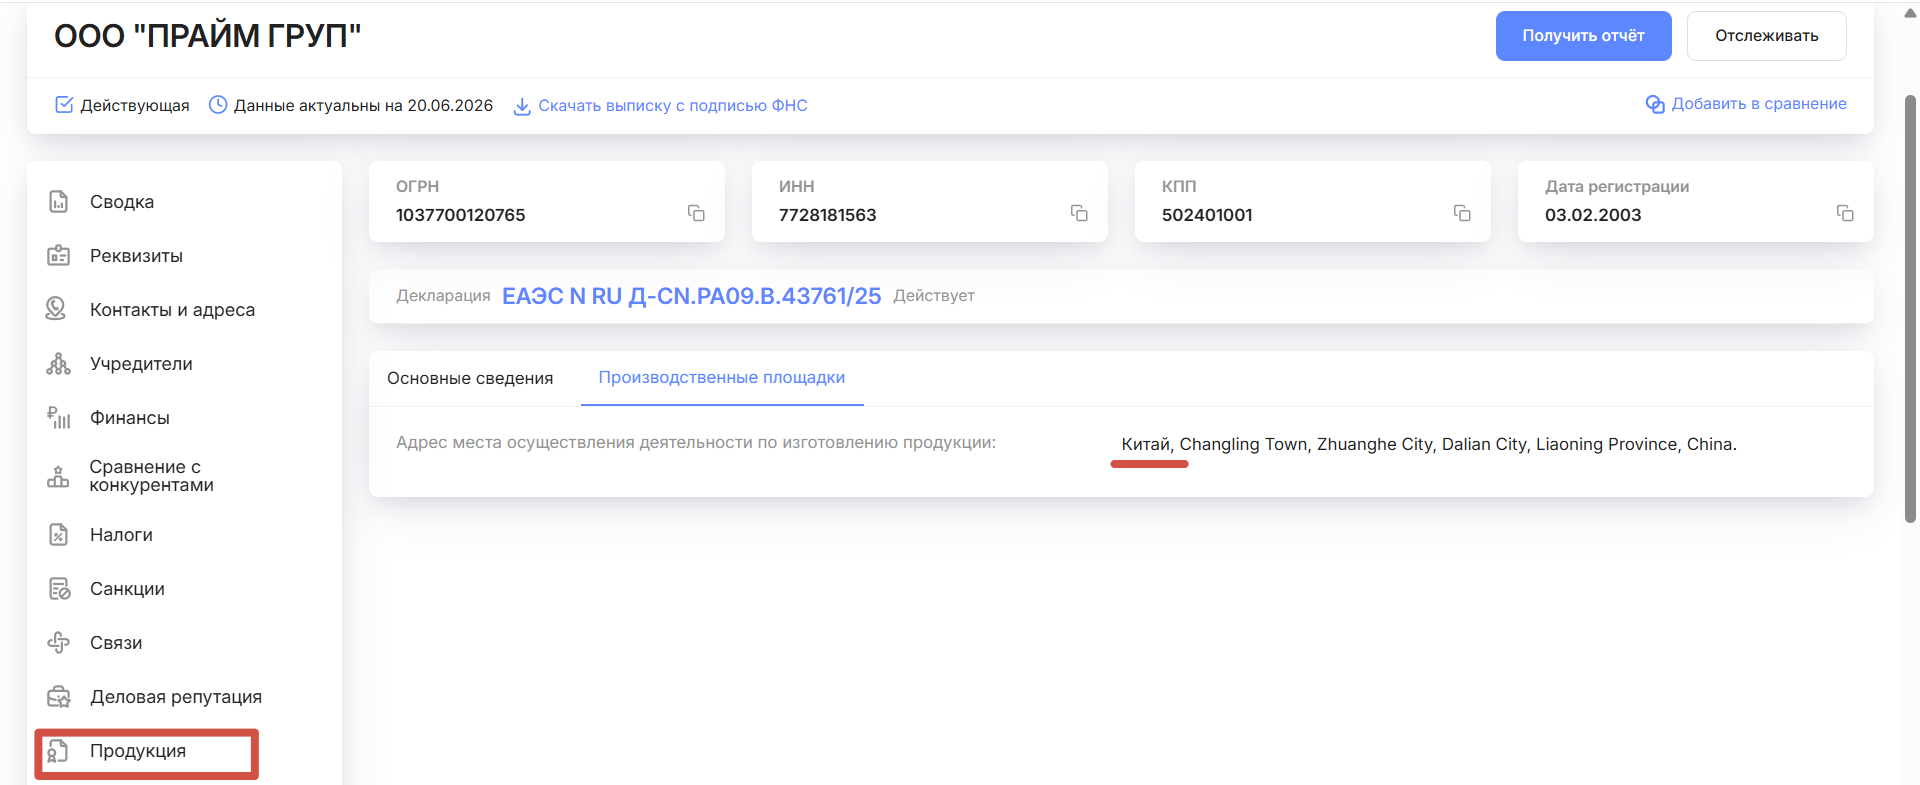
Task: Select the Производственные площадки tab
Action: pos(722,378)
